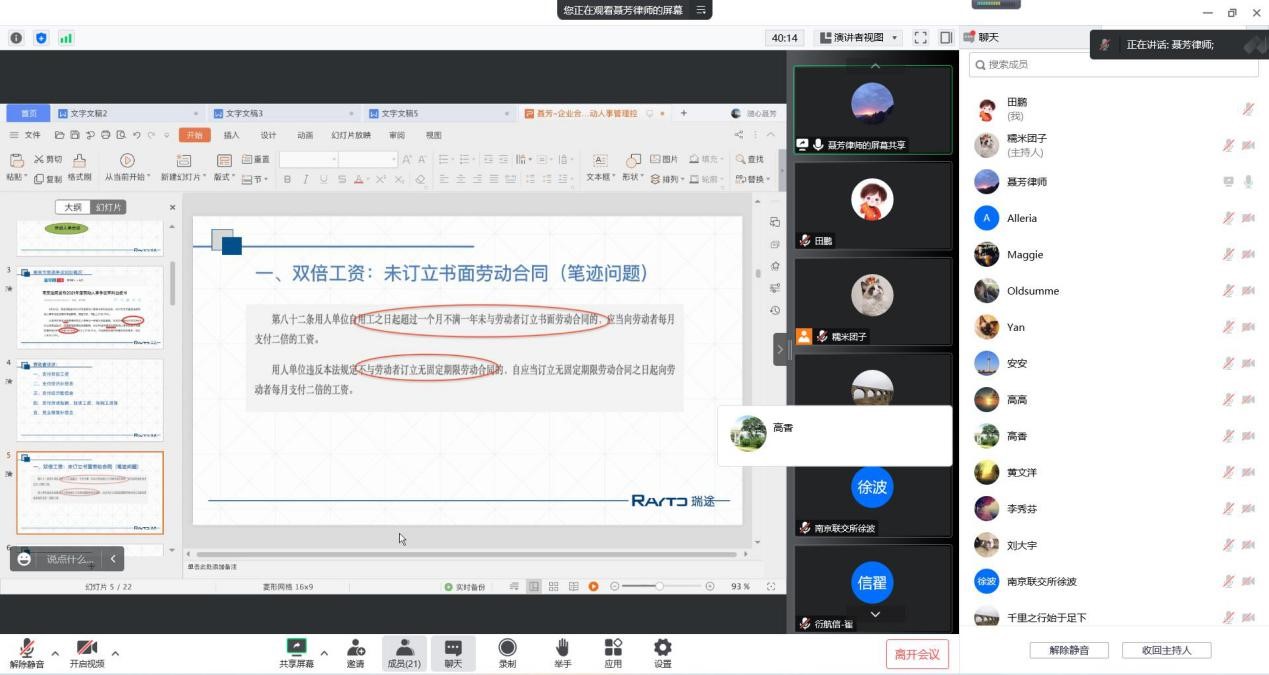Click the slide panel vertical scrollbar
Viewport: 1269px width, 675px height.
pos(172,284)
